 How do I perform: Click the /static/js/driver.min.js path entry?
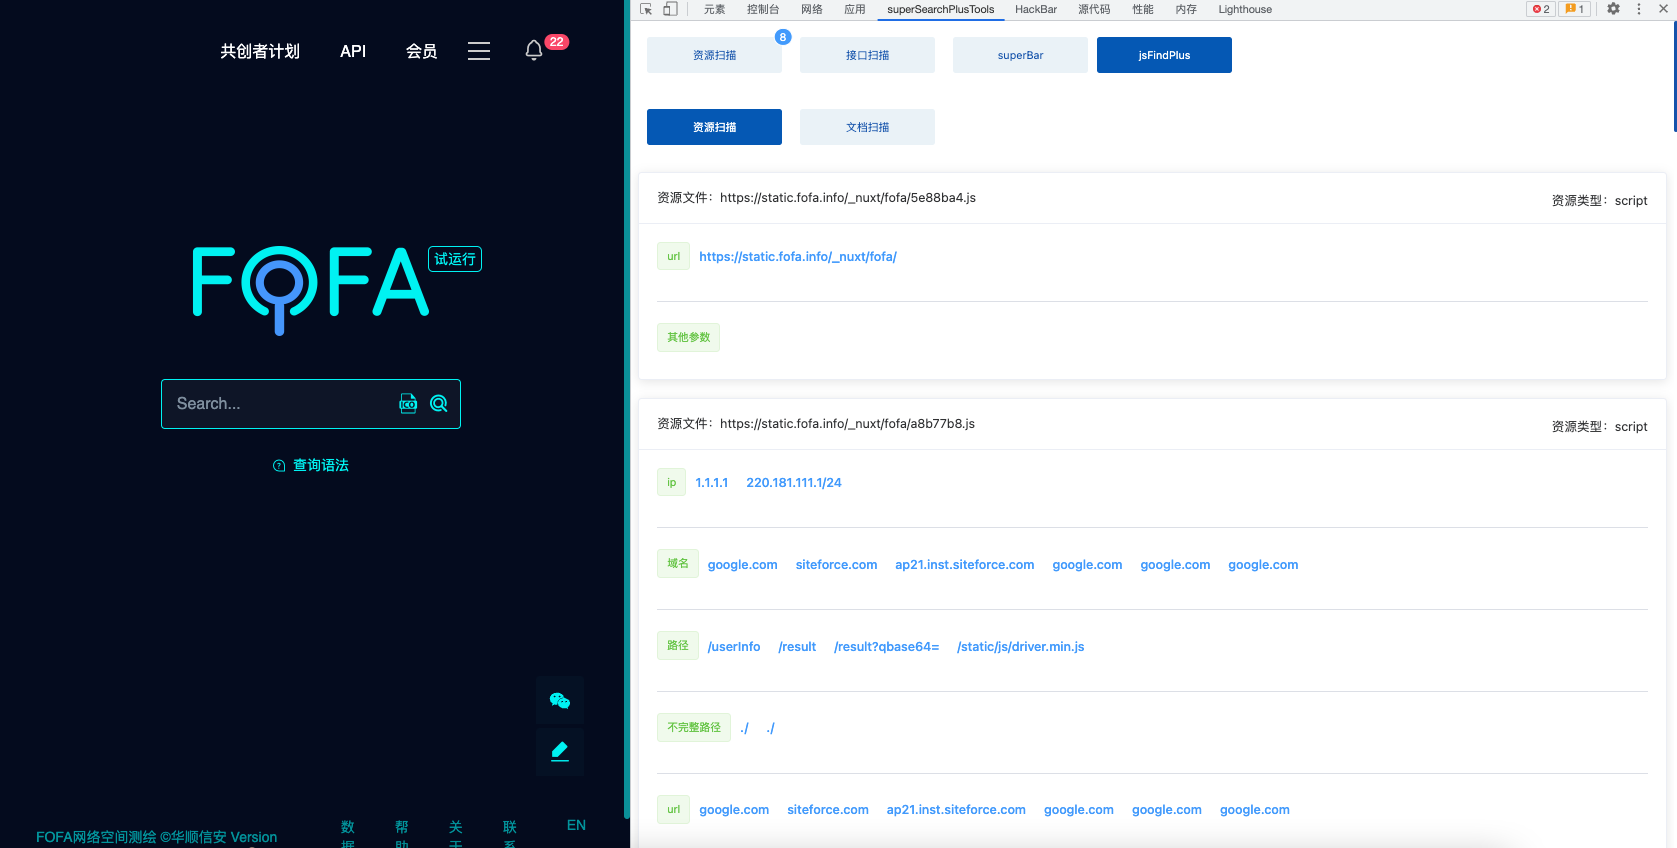[1021, 647]
